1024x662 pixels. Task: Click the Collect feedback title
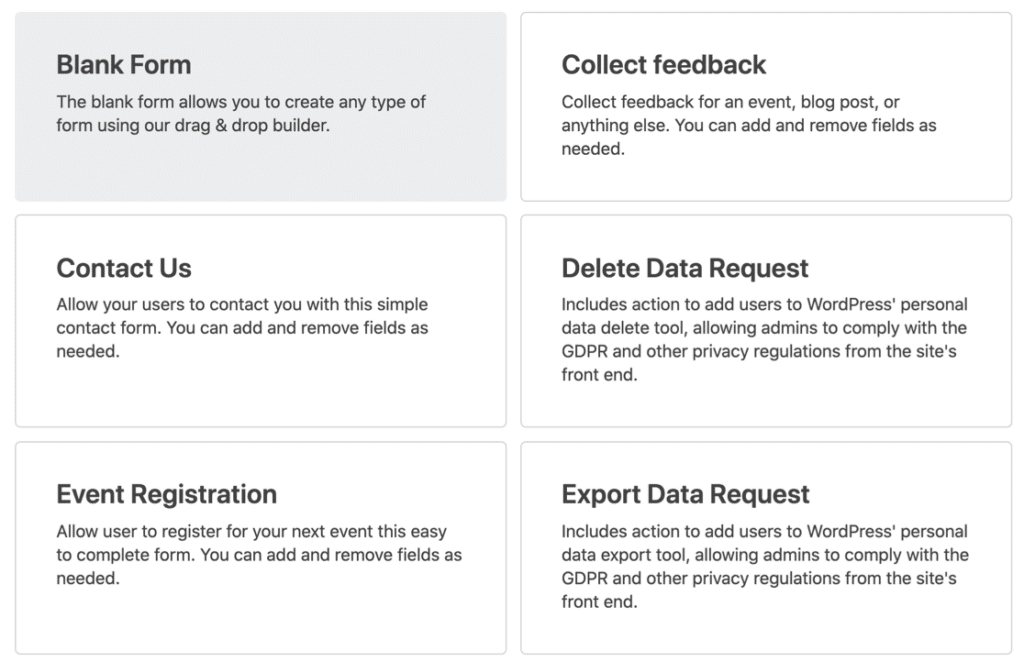point(664,65)
